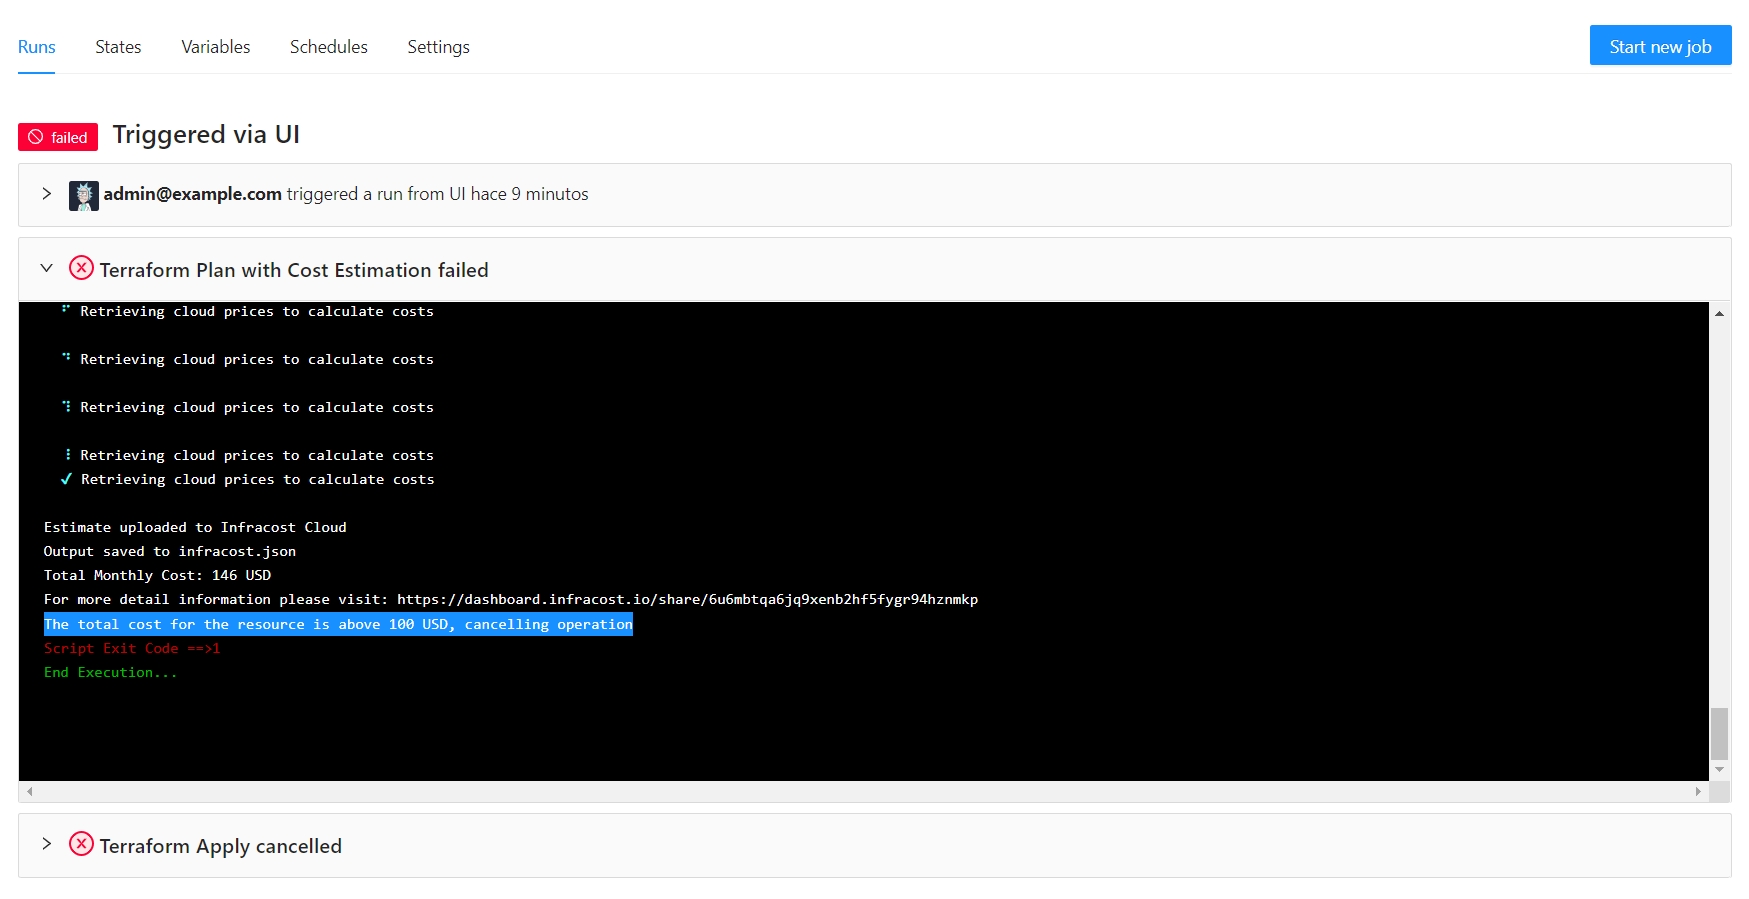Expand the admin@example.com trigger details
Viewport: 1749px width, 899px height.
coord(46,194)
